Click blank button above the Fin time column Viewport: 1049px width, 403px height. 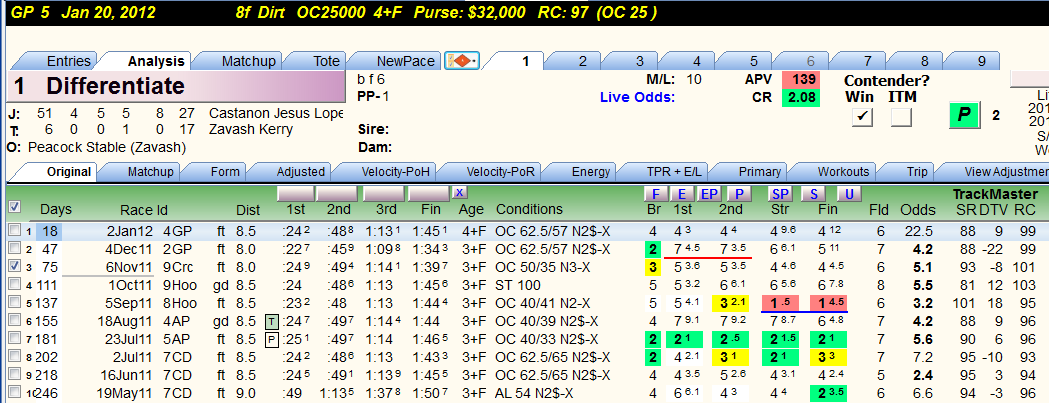tap(429, 194)
